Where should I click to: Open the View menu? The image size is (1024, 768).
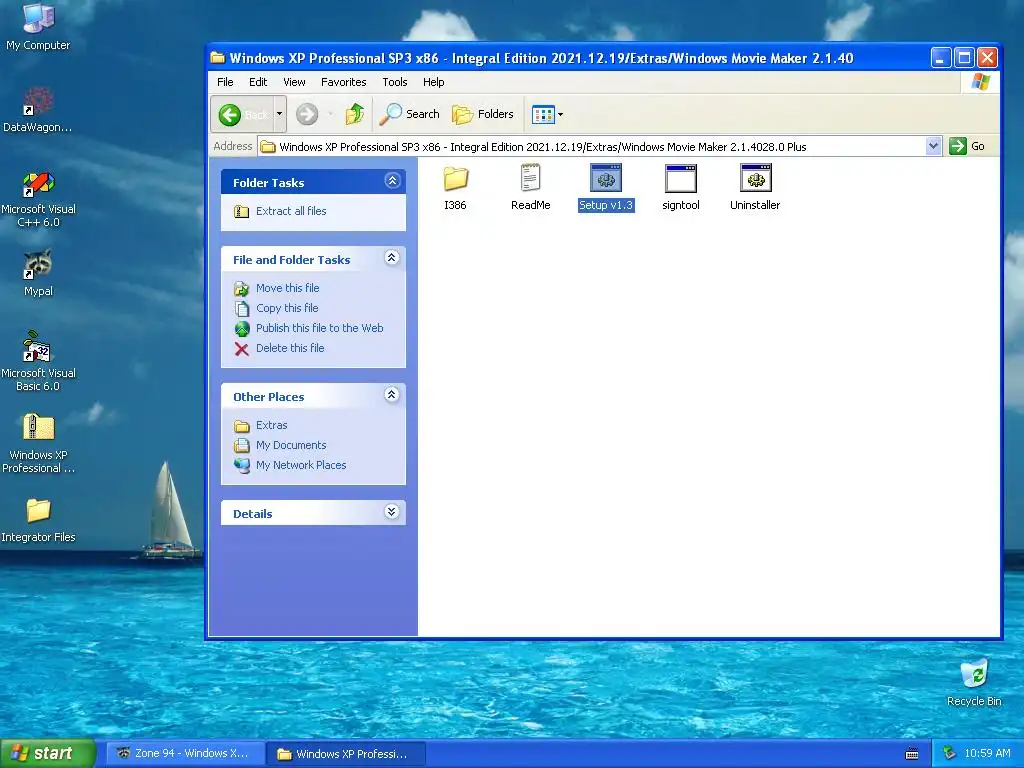tap(294, 82)
